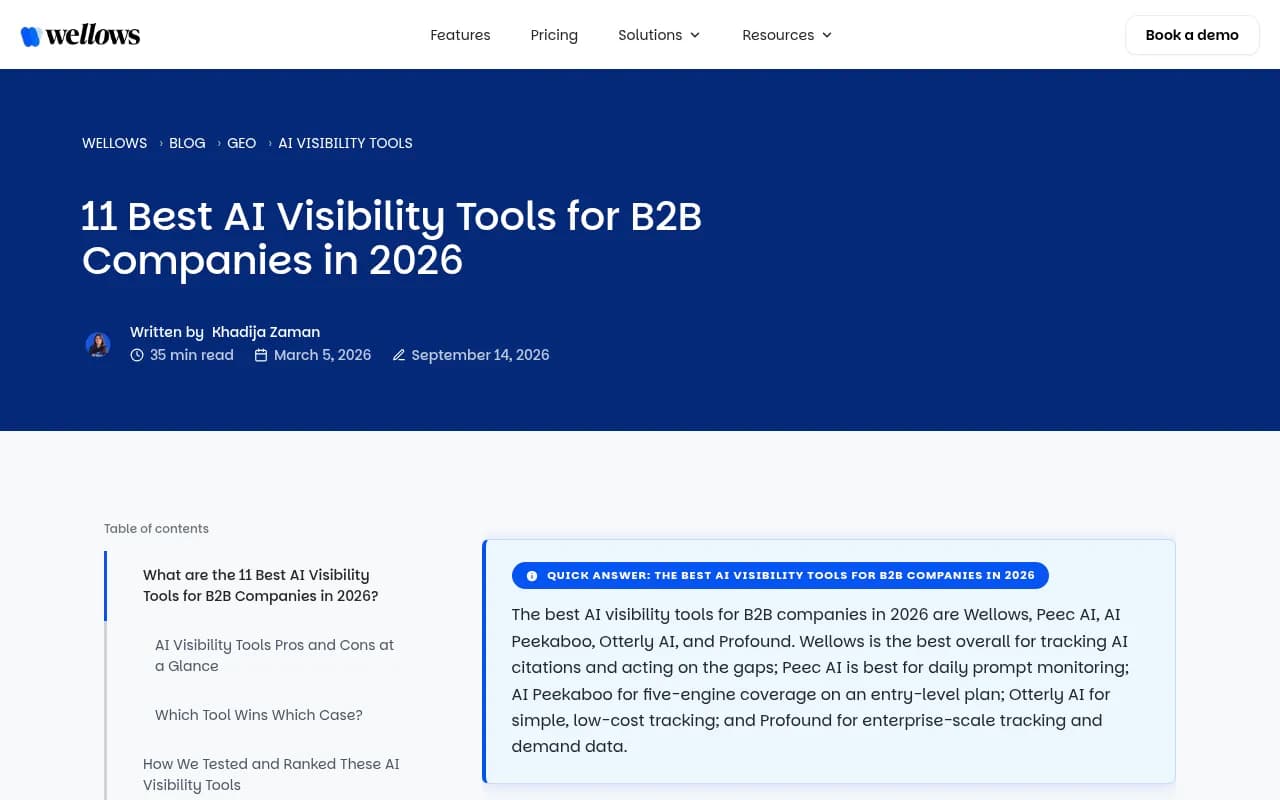Expand the Resources dropdown menu

(787, 35)
